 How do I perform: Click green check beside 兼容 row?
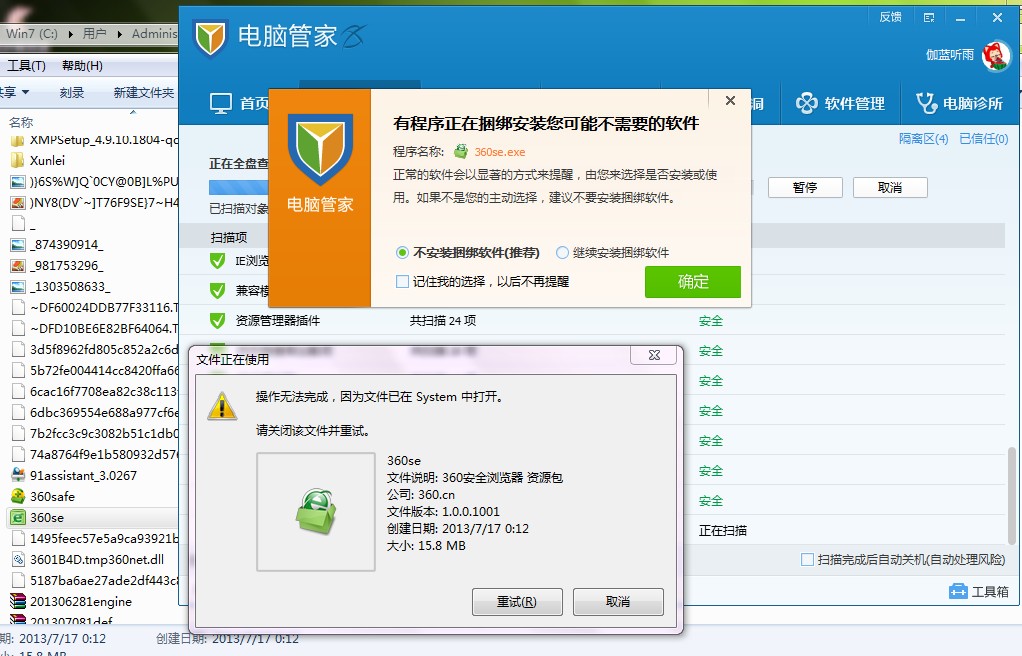tap(218, 290)
